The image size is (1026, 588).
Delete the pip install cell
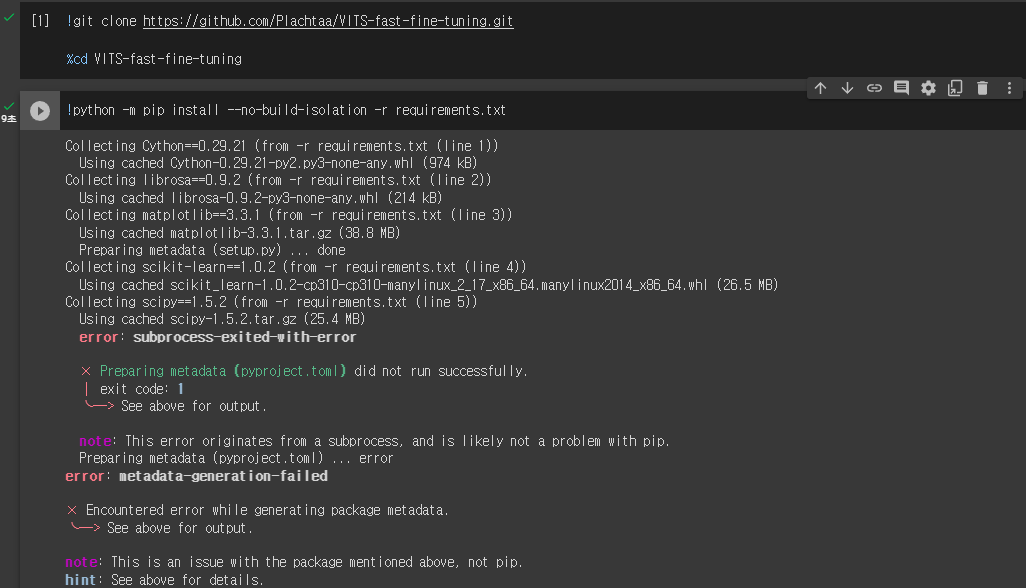[982, 88]
